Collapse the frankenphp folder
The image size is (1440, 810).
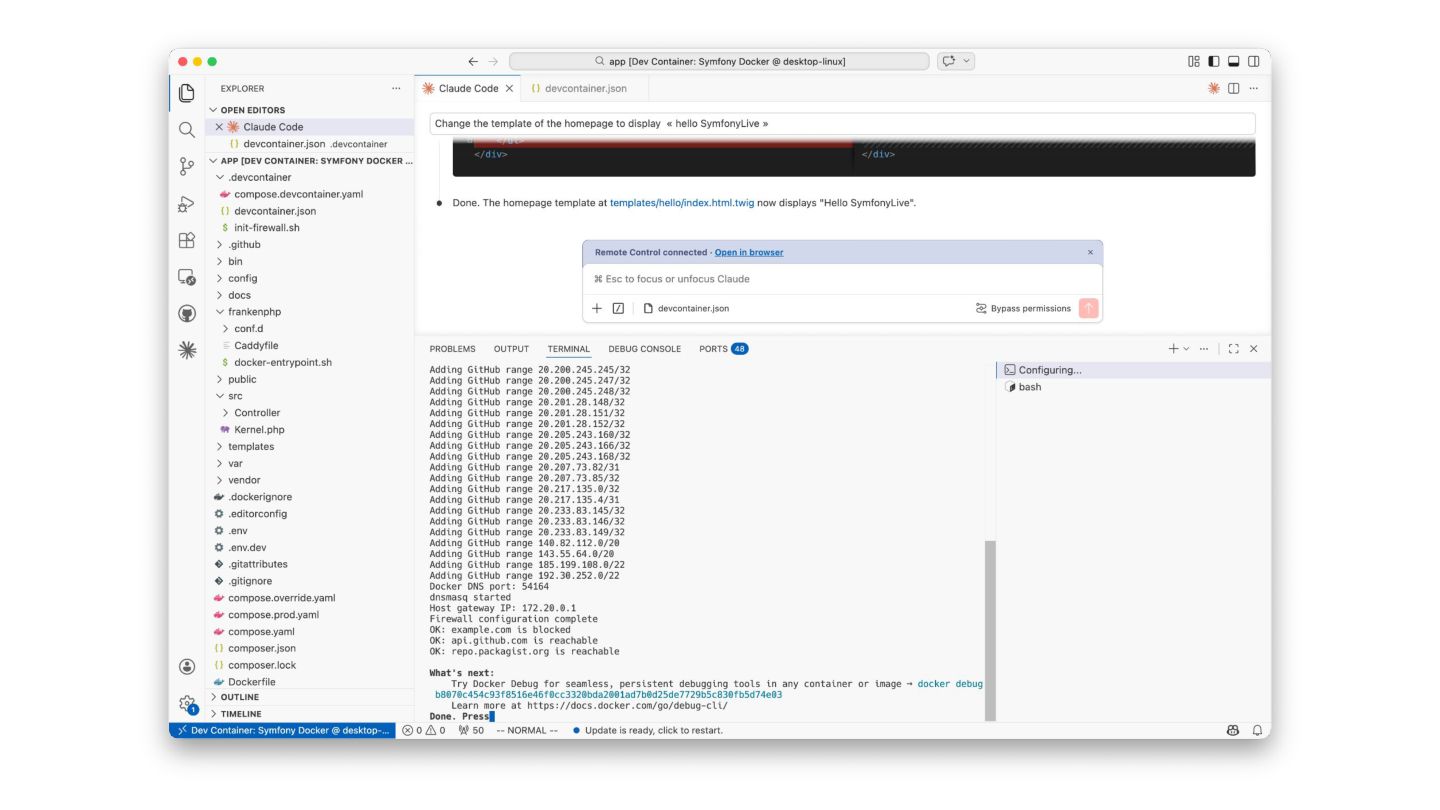(310, 311)
